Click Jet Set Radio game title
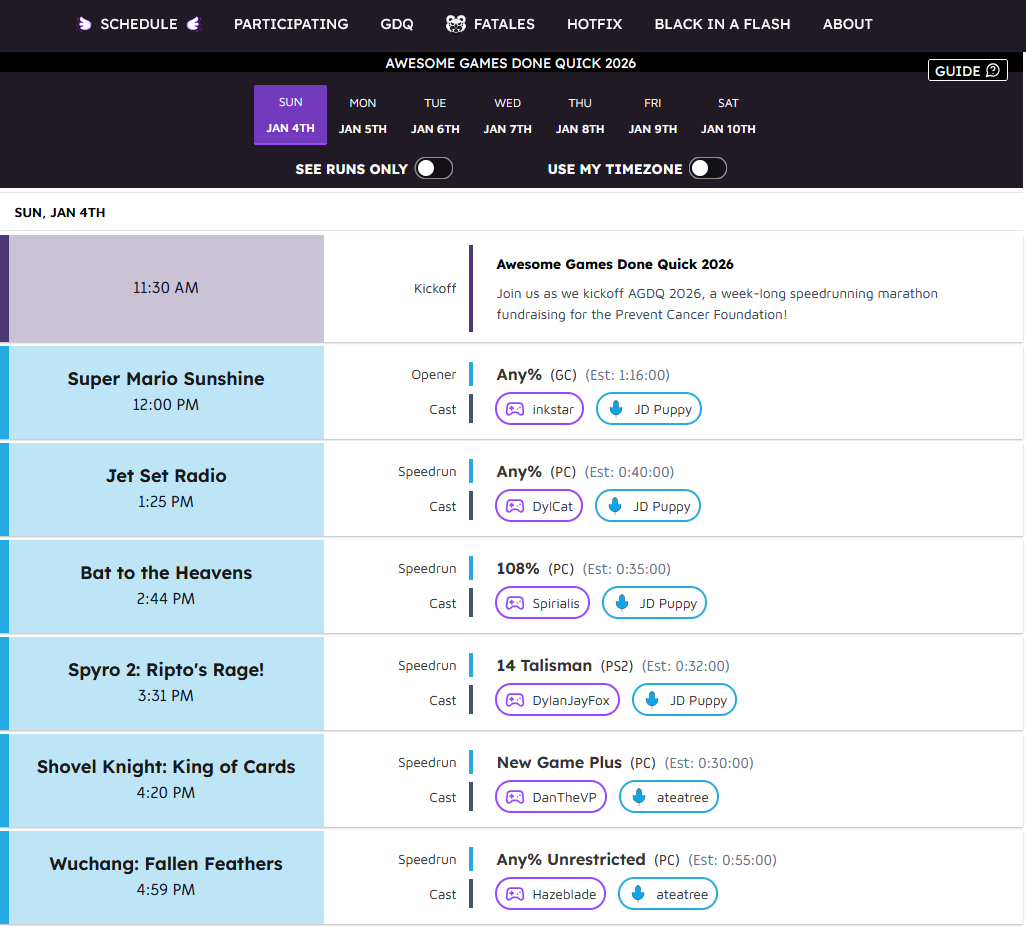The width and height of the screenshot is (1026, 926). tap(166, 475)
